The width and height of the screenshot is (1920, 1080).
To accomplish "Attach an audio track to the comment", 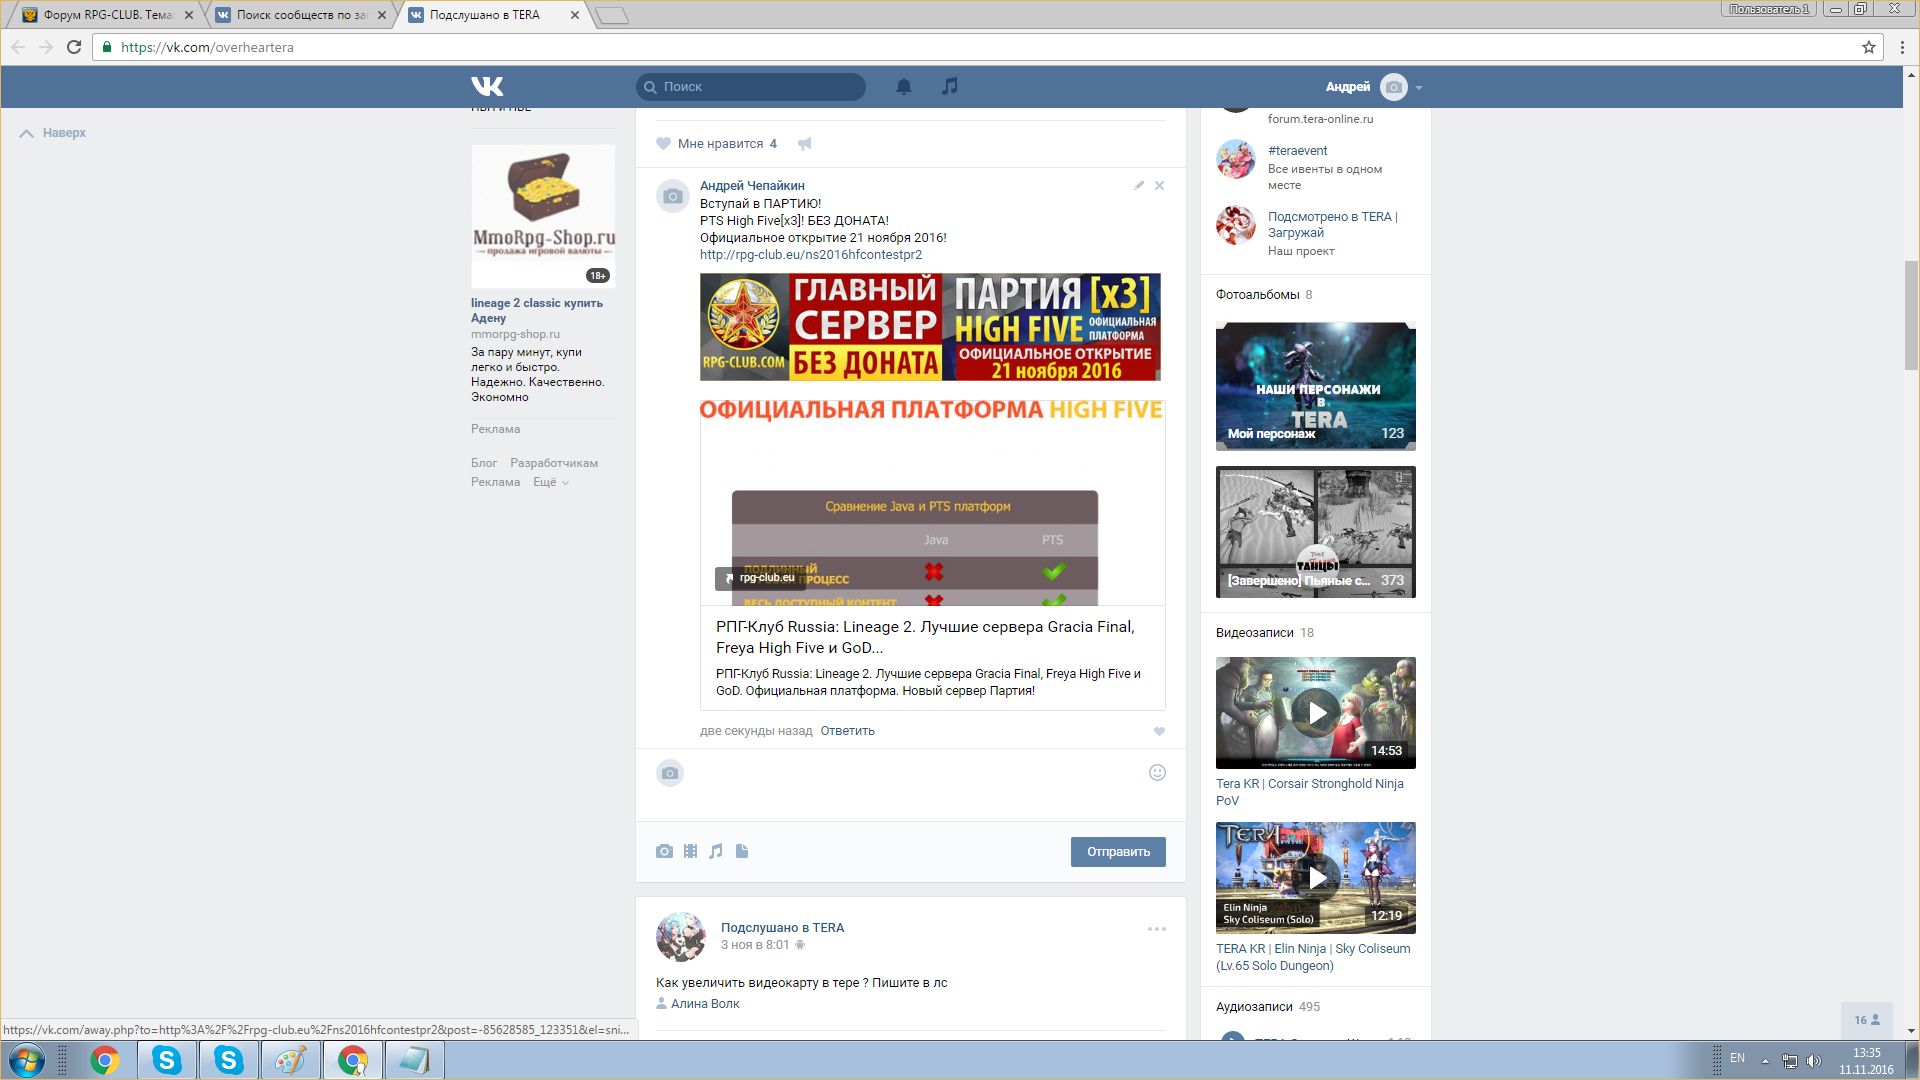I will (x=716, y=852).
